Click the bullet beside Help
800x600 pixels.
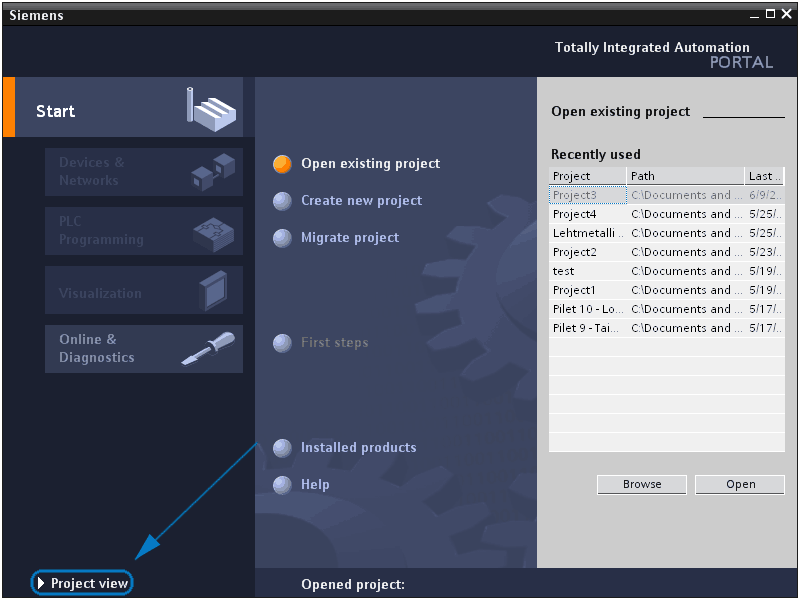(282, 485)
